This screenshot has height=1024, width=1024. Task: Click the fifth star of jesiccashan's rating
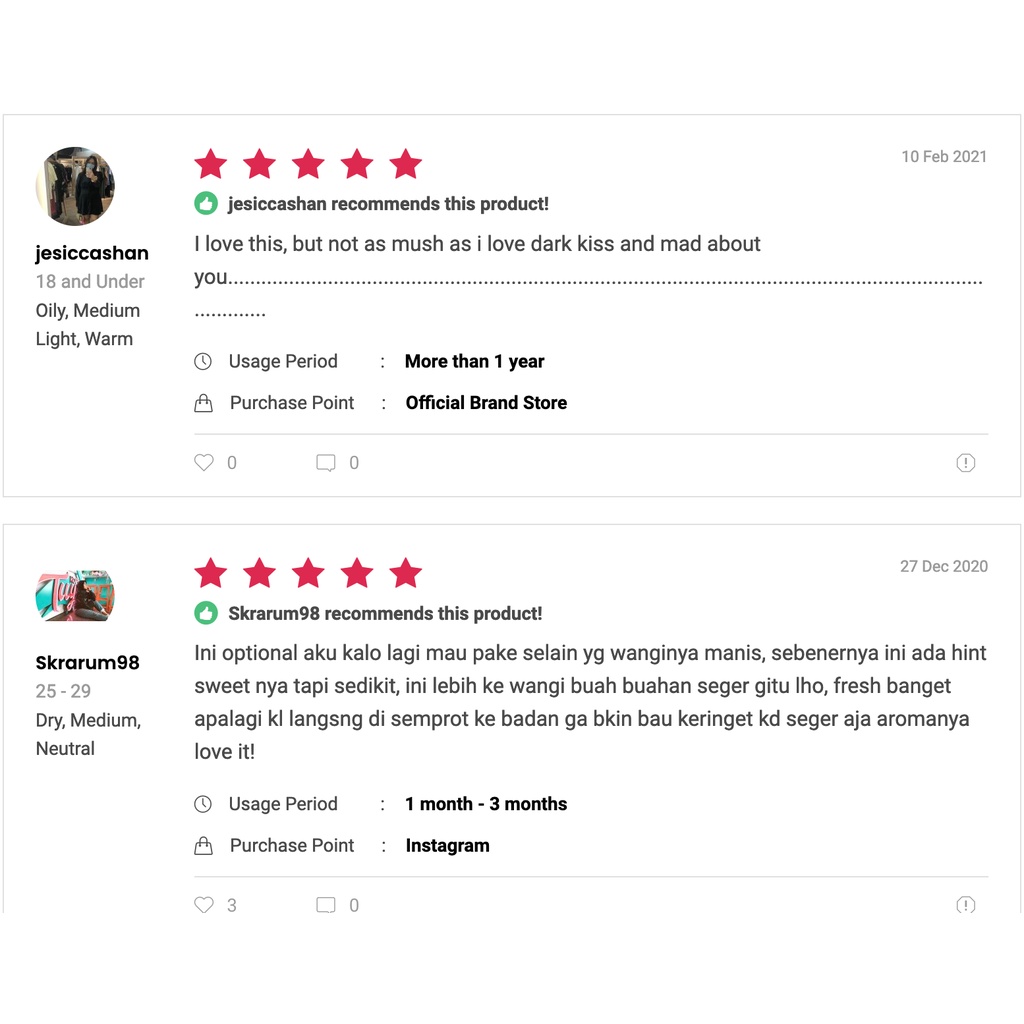(406, 163)
